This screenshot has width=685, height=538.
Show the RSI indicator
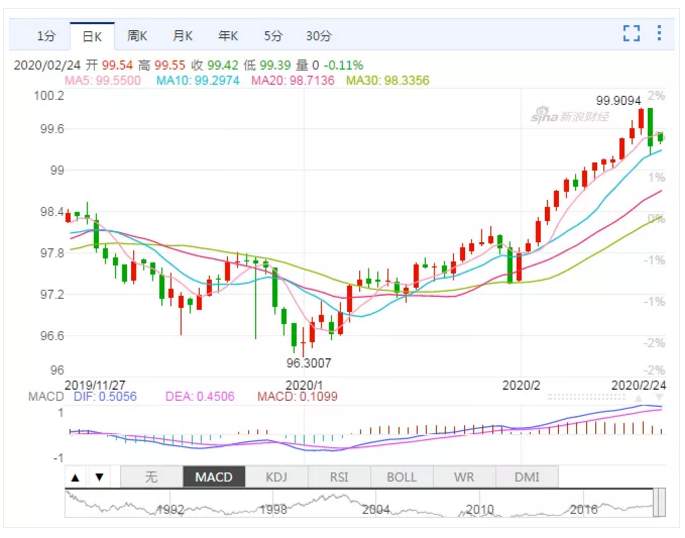coord(339,477)
